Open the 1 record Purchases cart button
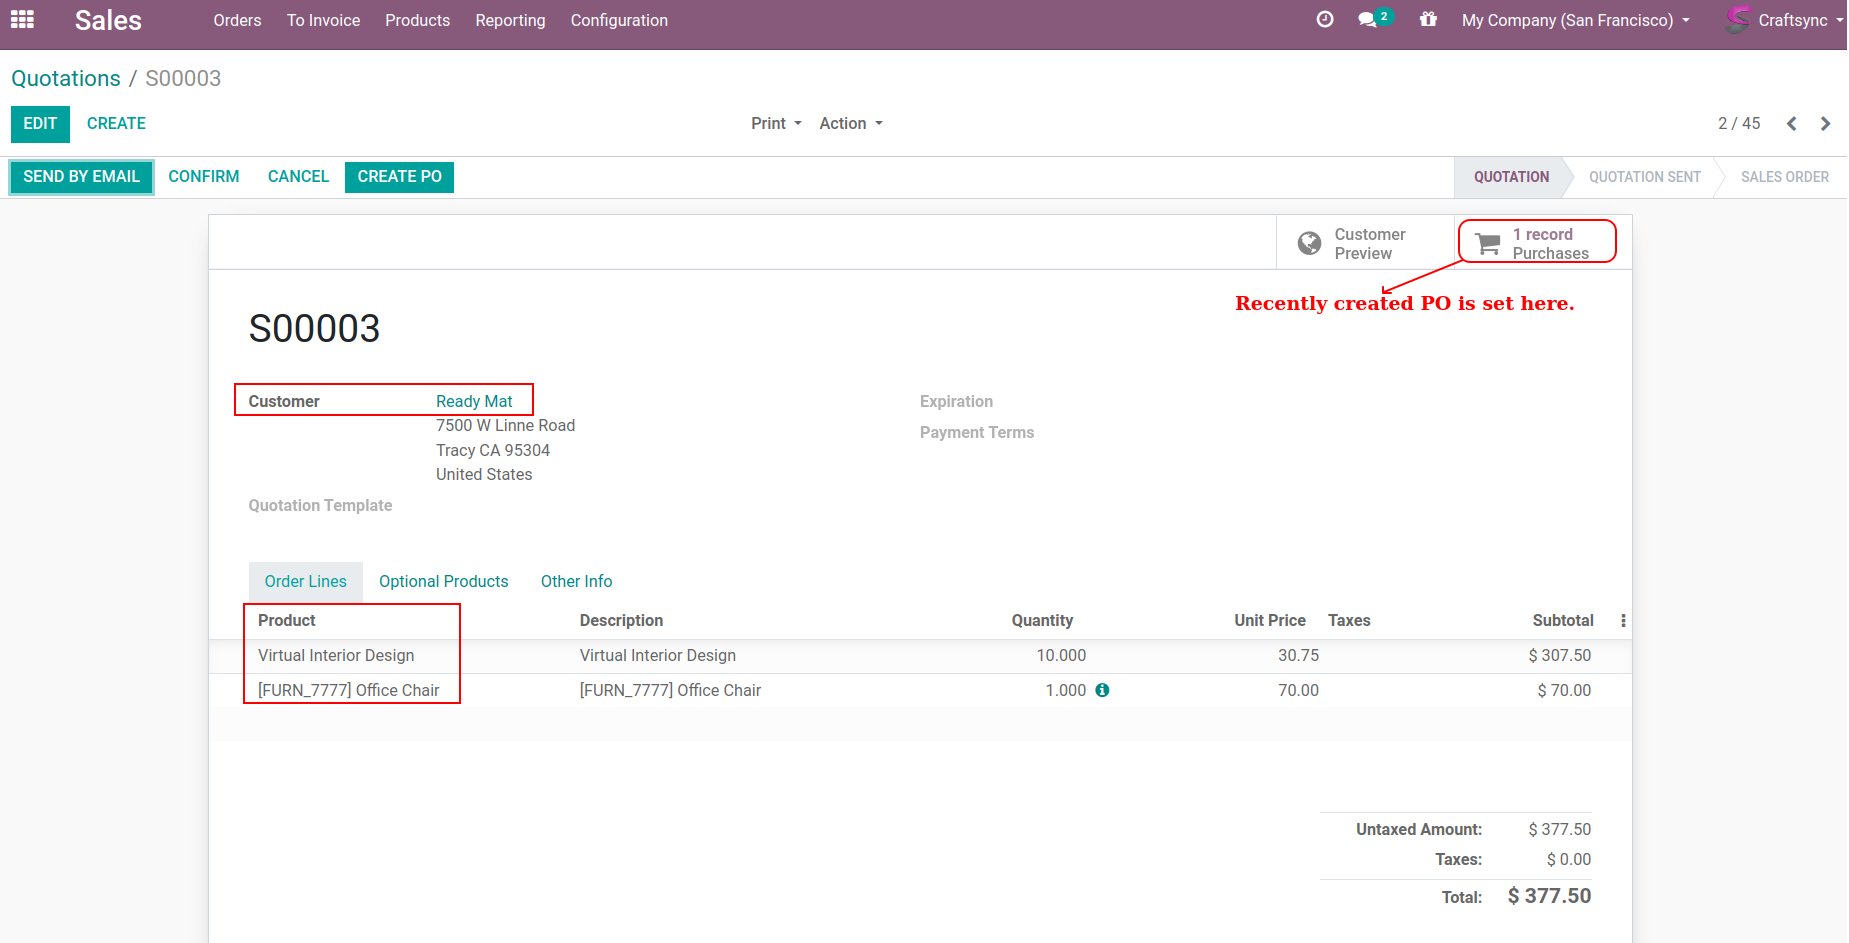 click(x=1536, y=243)
